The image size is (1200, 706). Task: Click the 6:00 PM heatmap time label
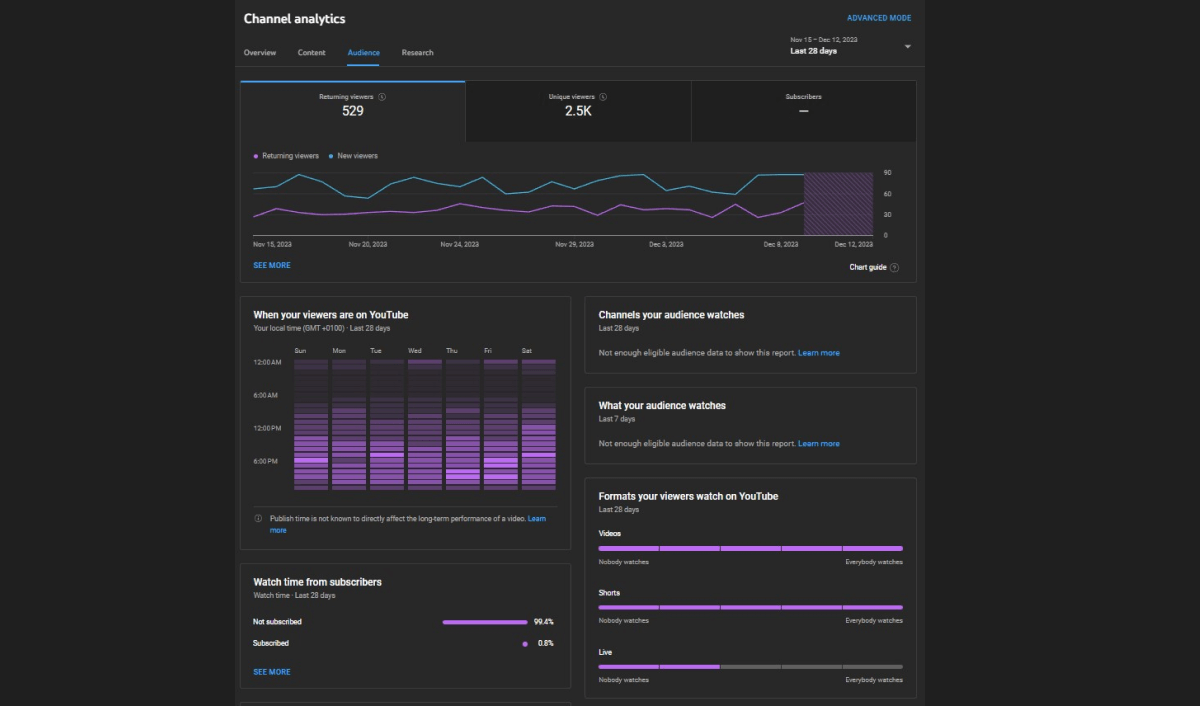coord(267,461)
